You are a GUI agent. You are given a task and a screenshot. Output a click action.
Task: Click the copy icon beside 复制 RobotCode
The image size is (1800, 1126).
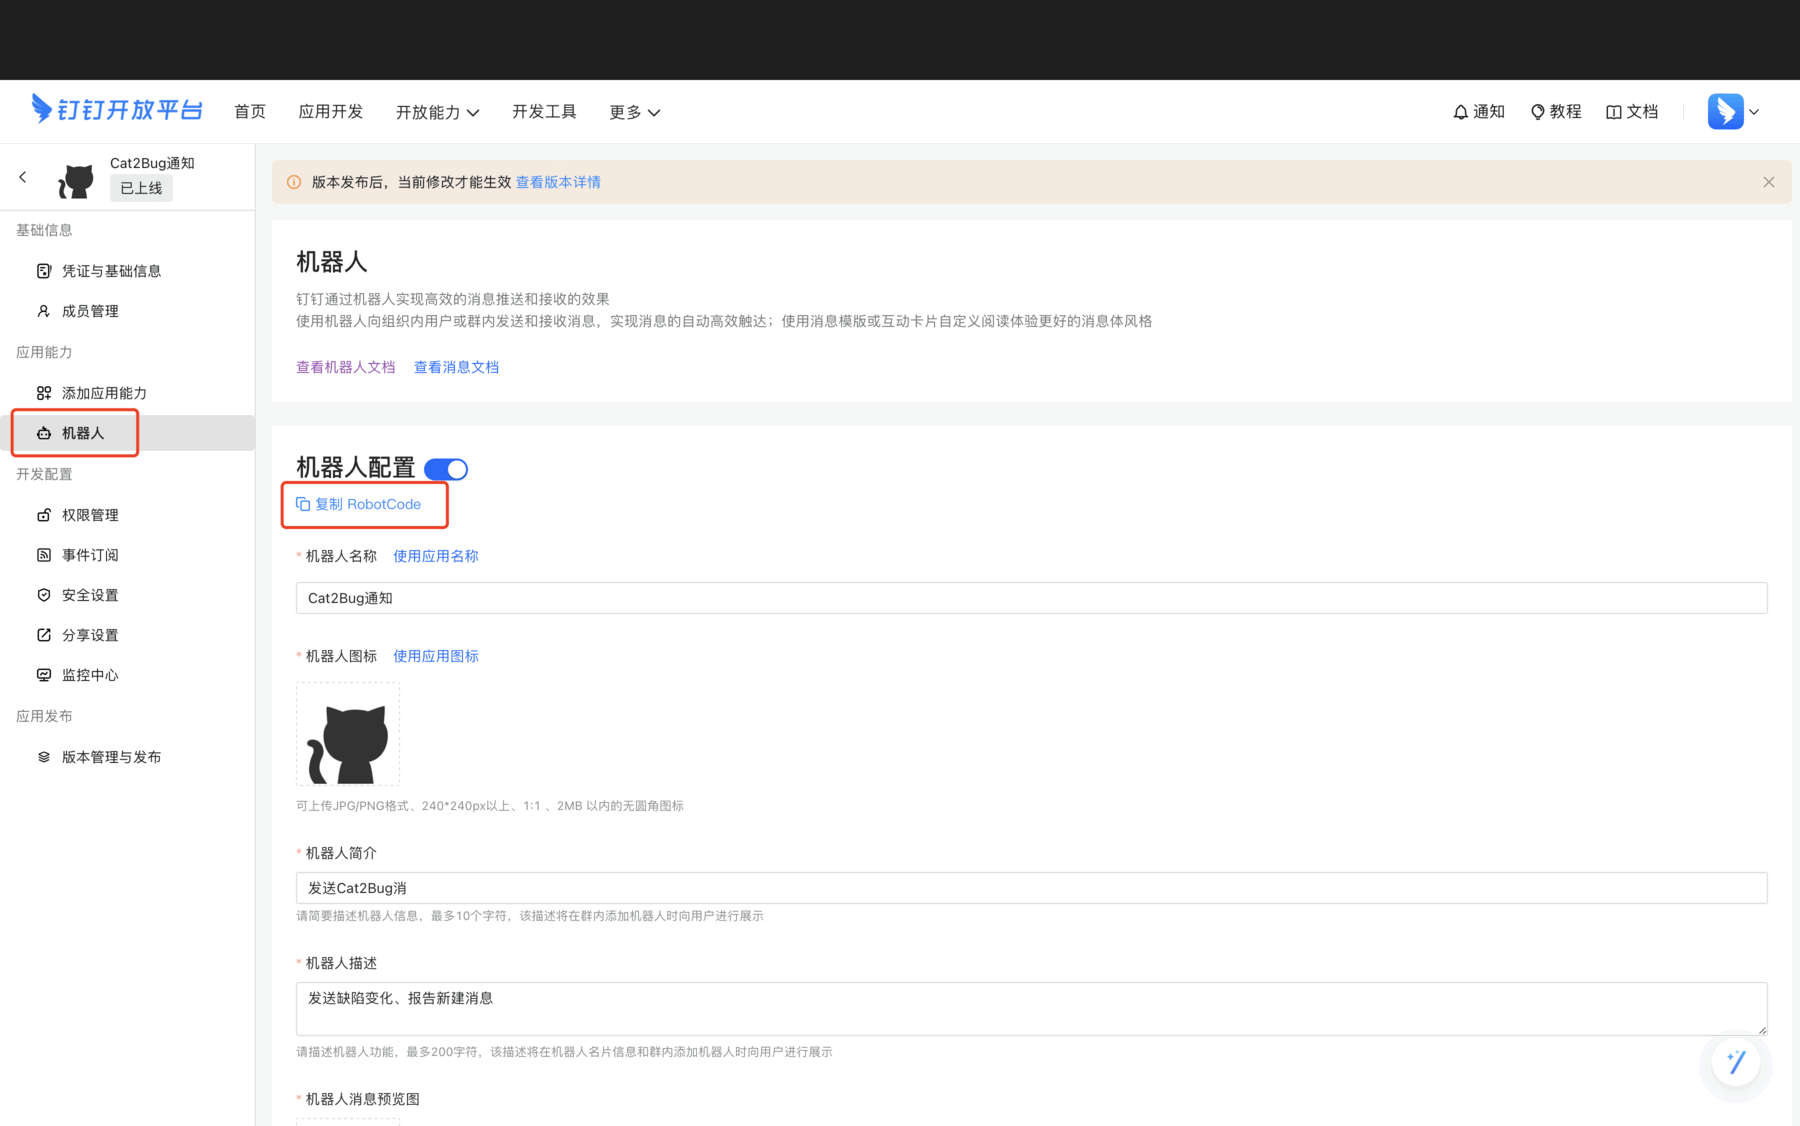point(303,504)
